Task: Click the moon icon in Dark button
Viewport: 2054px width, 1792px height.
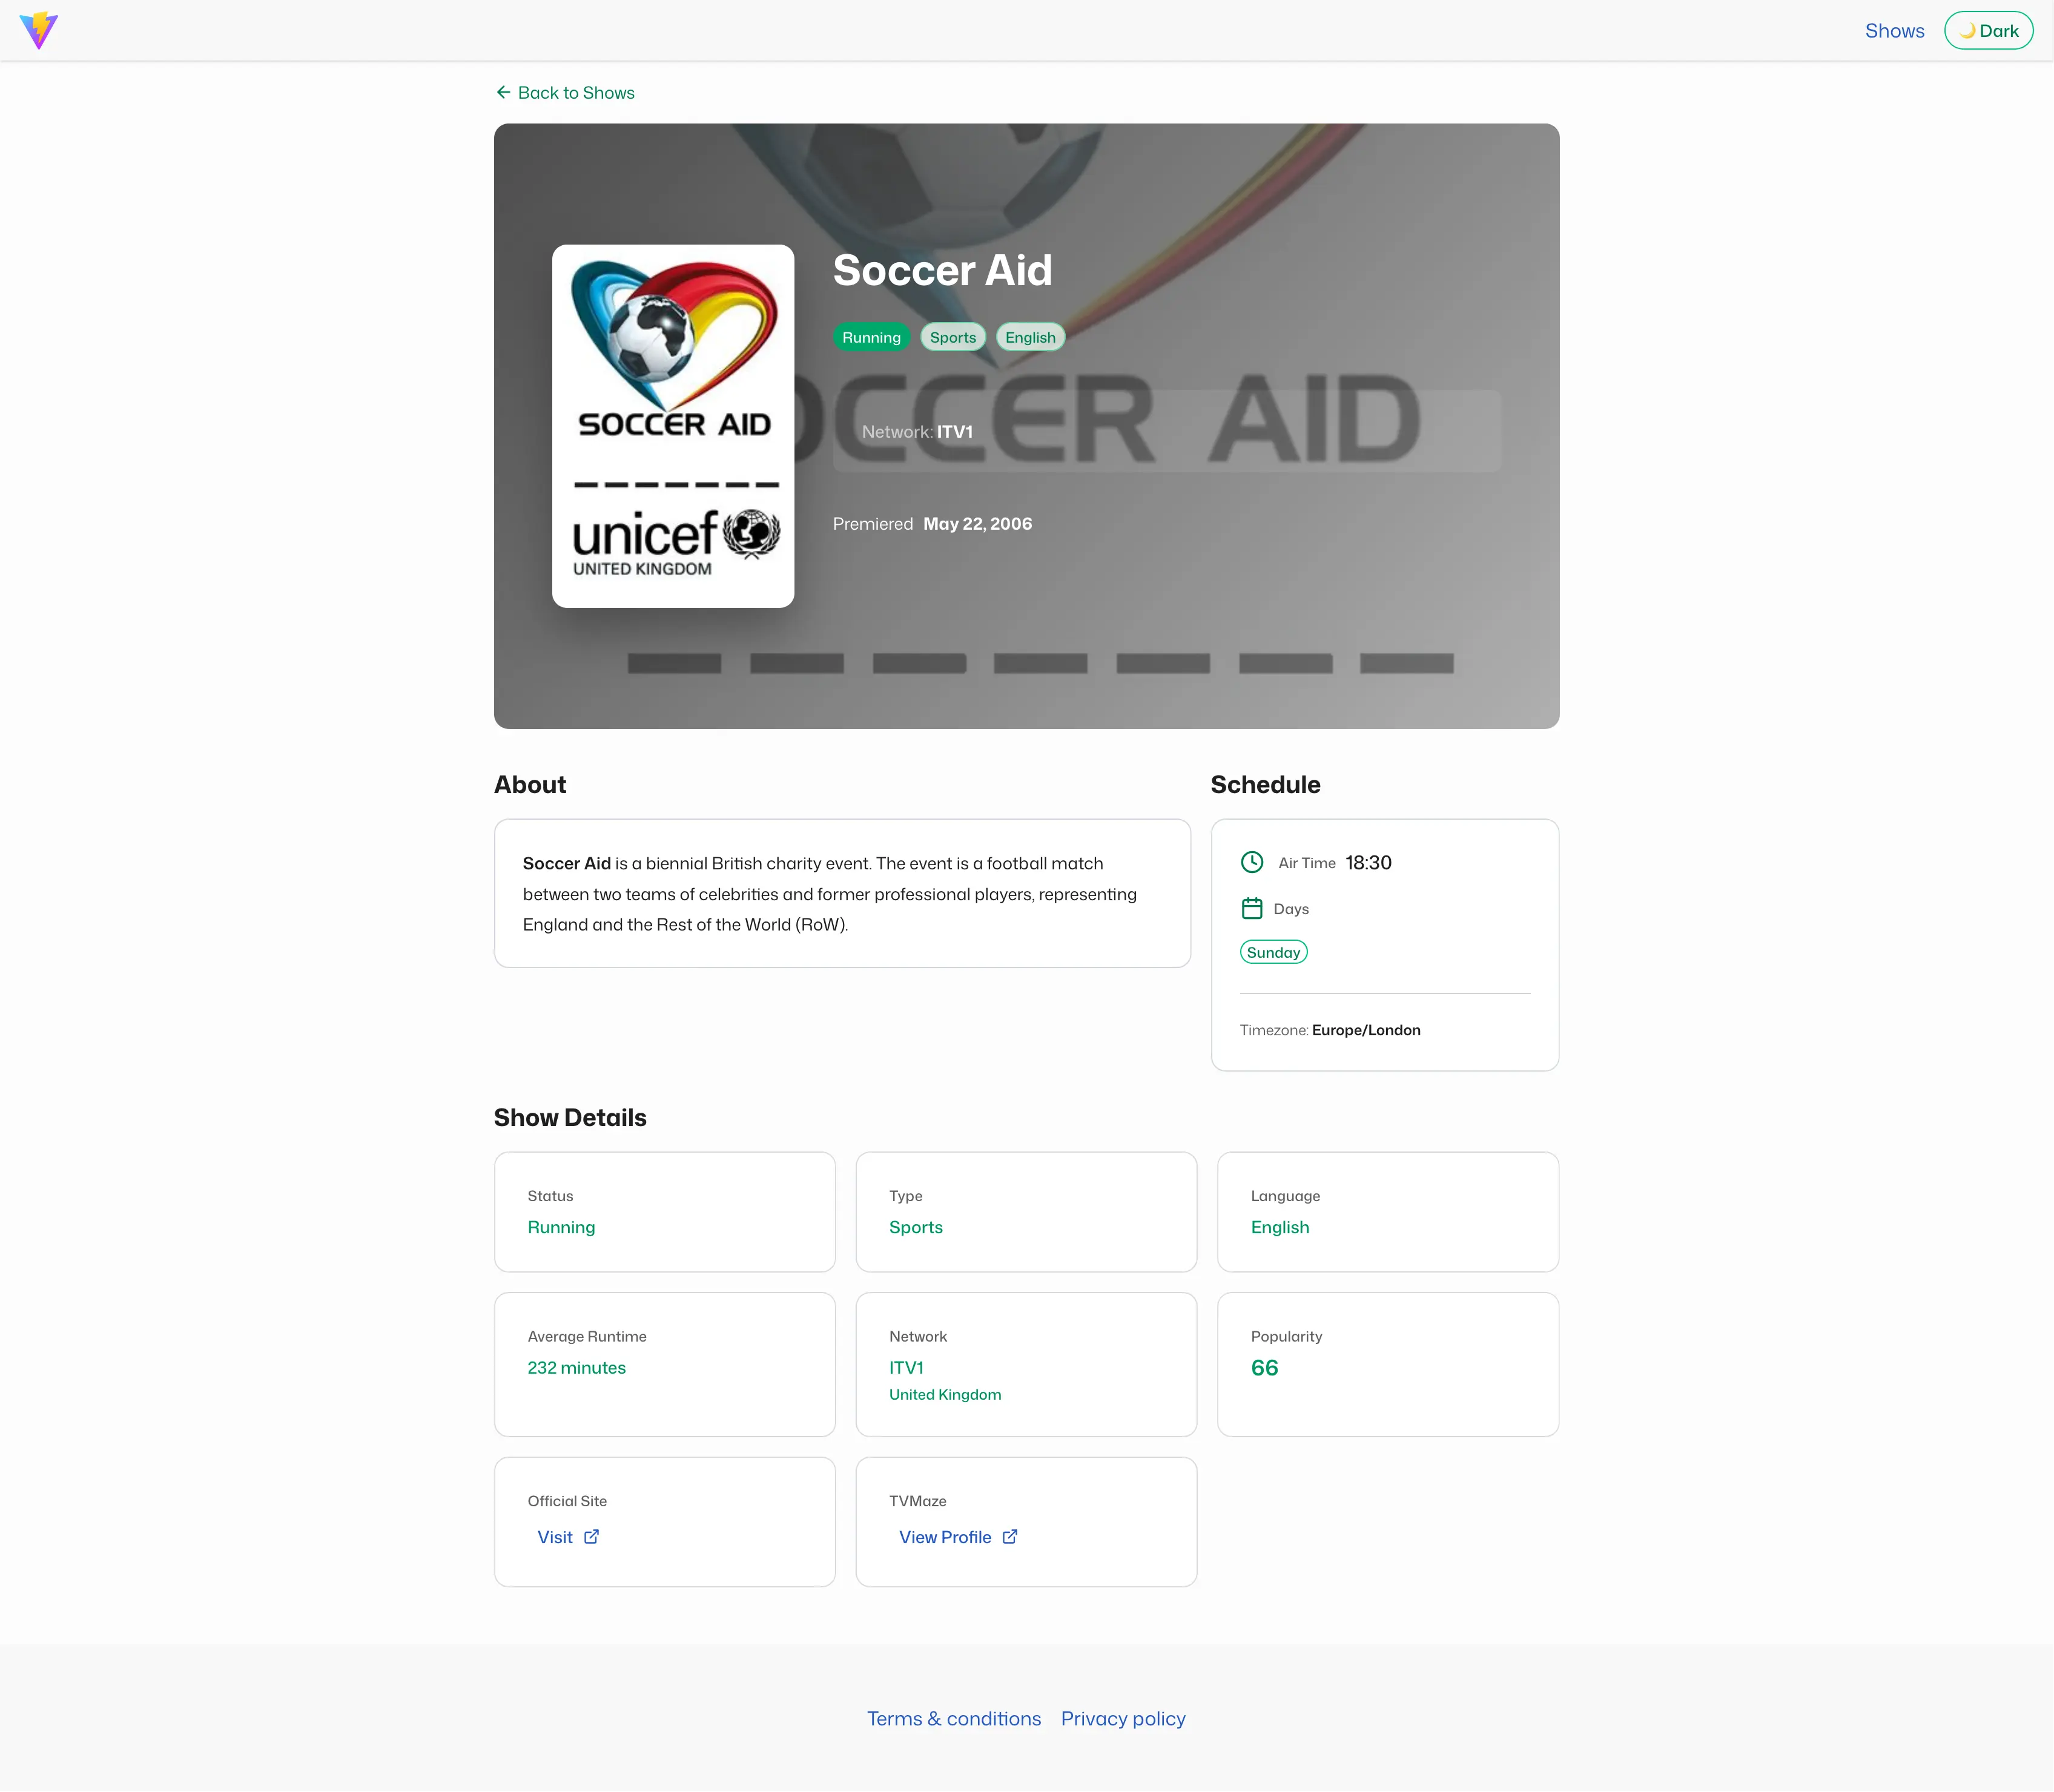Action: click(x=1967, y=31)
